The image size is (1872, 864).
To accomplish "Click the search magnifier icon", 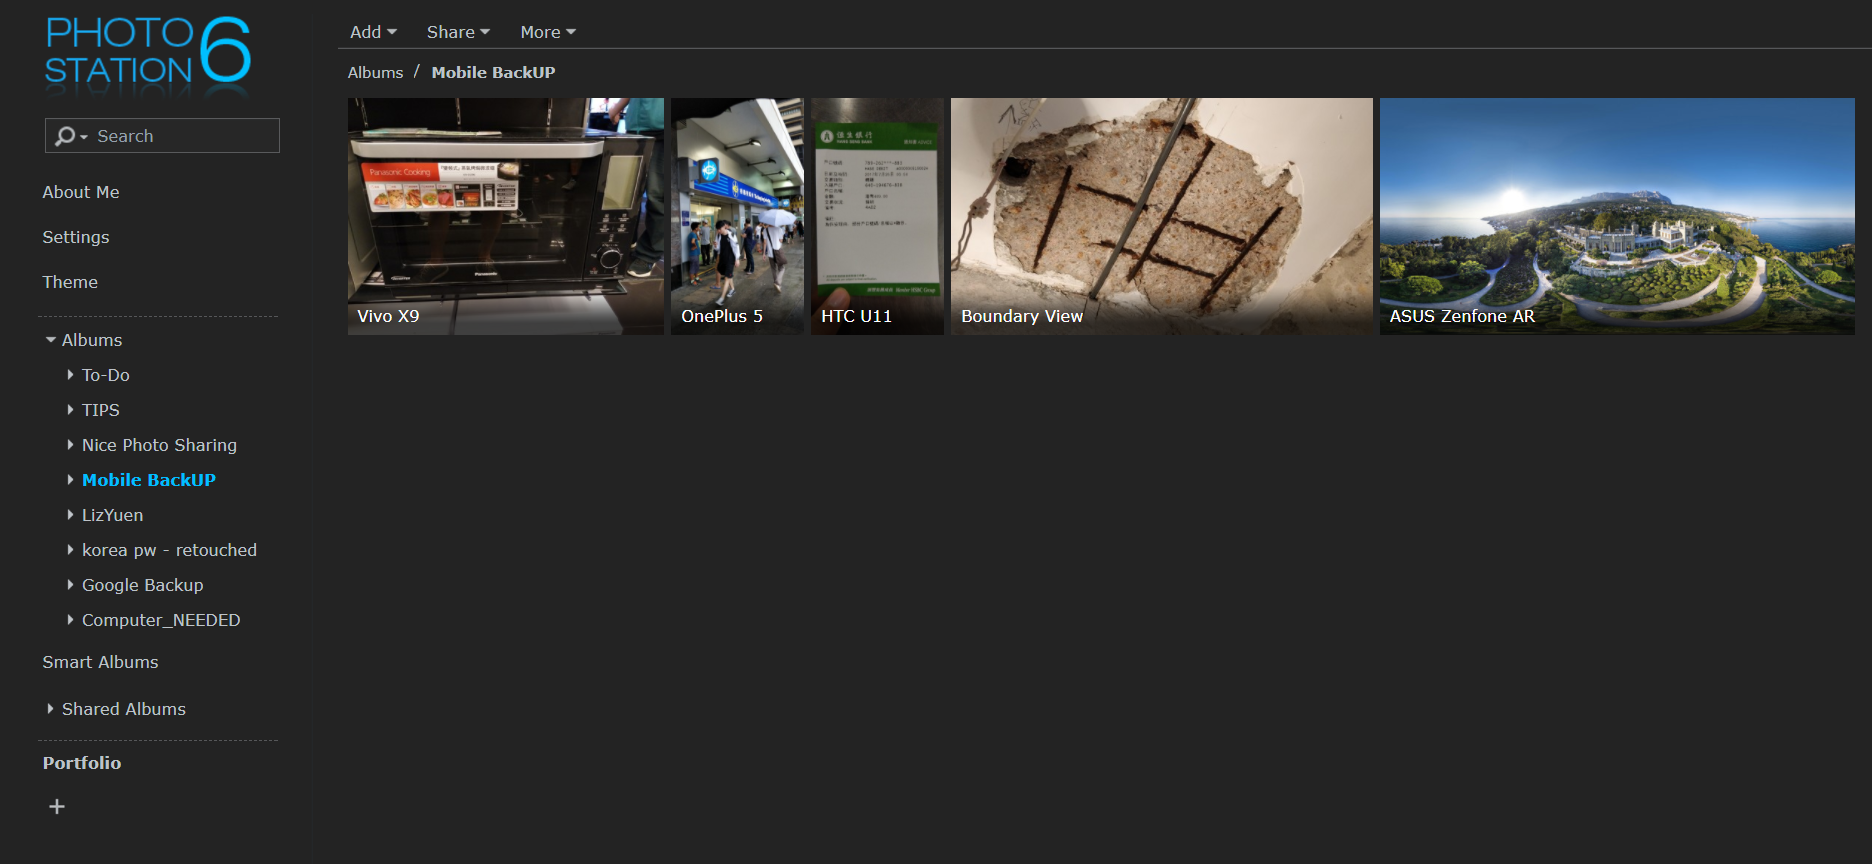I will click(66, 136).
